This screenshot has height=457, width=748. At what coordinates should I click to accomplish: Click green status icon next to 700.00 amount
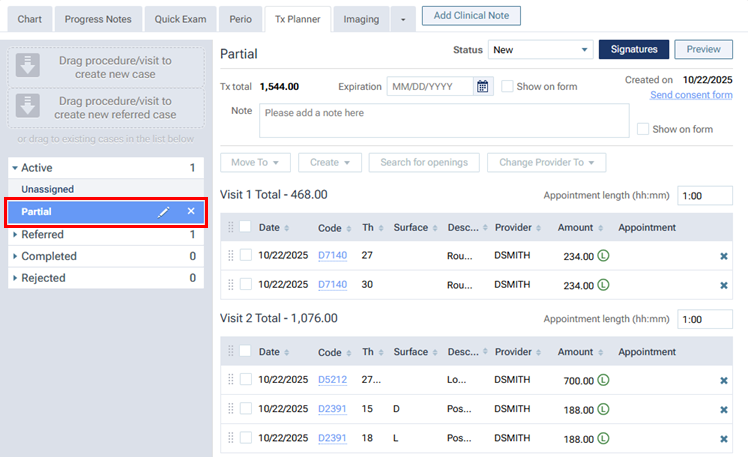click(x=604, y=381)
